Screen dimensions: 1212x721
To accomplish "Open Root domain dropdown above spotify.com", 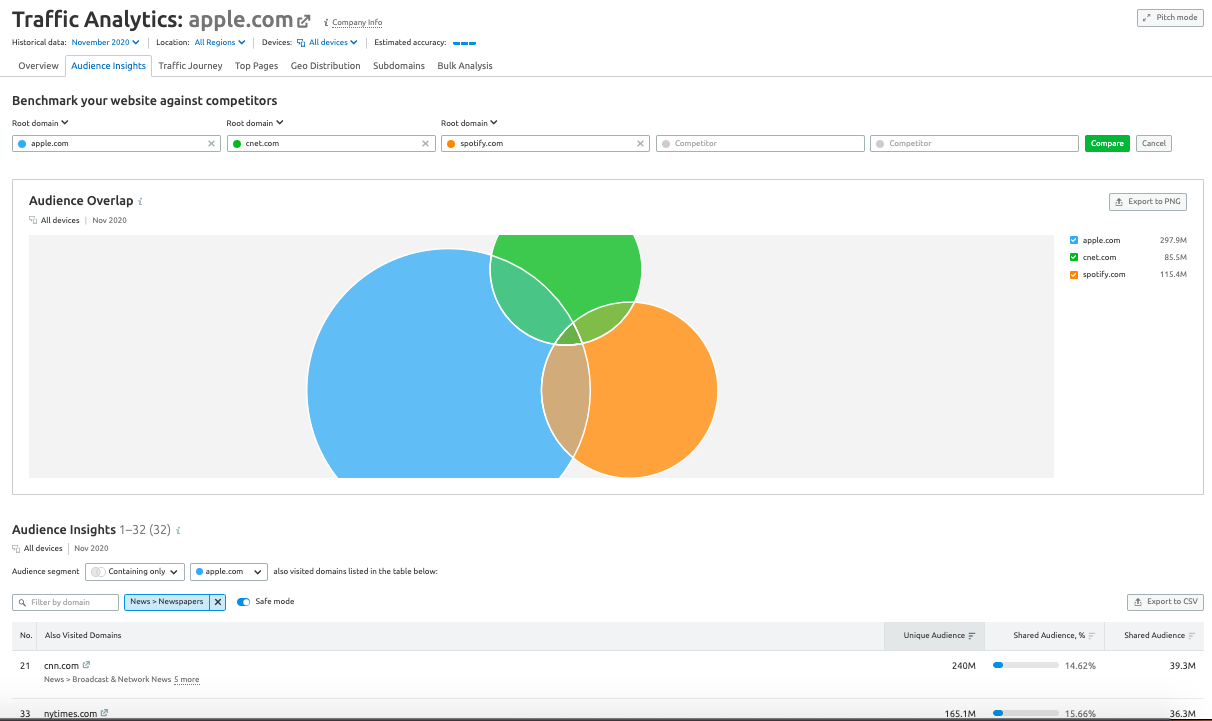I will click(469, 123).
